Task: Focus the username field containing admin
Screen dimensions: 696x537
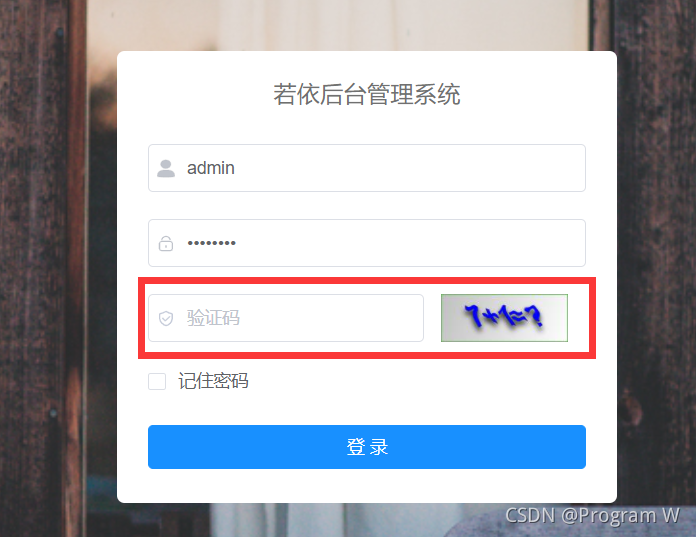Action: point(367,168)
